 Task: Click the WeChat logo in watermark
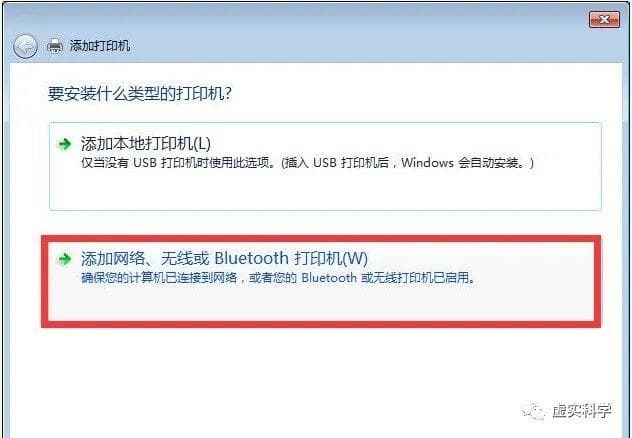pyautogui.click(x=534, y=411)
